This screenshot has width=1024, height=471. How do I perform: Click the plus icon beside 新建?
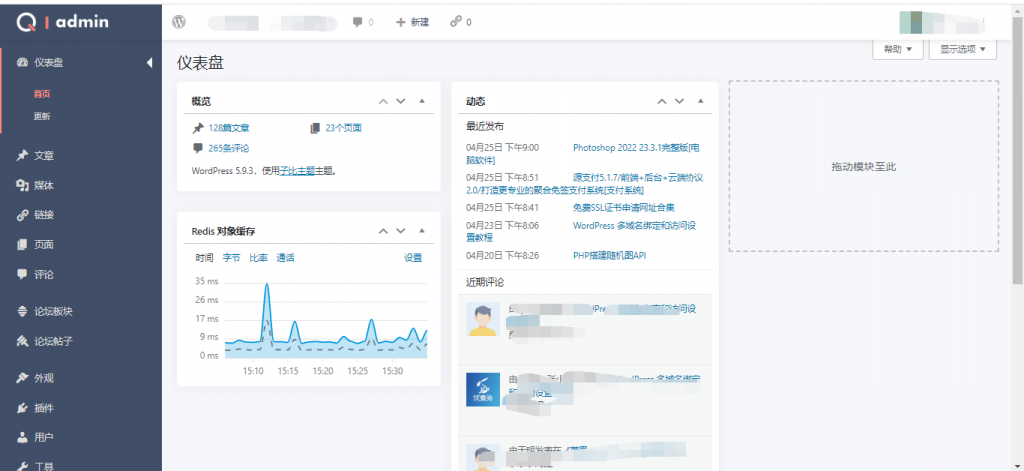pyautogui.click(x=401, y=22)
